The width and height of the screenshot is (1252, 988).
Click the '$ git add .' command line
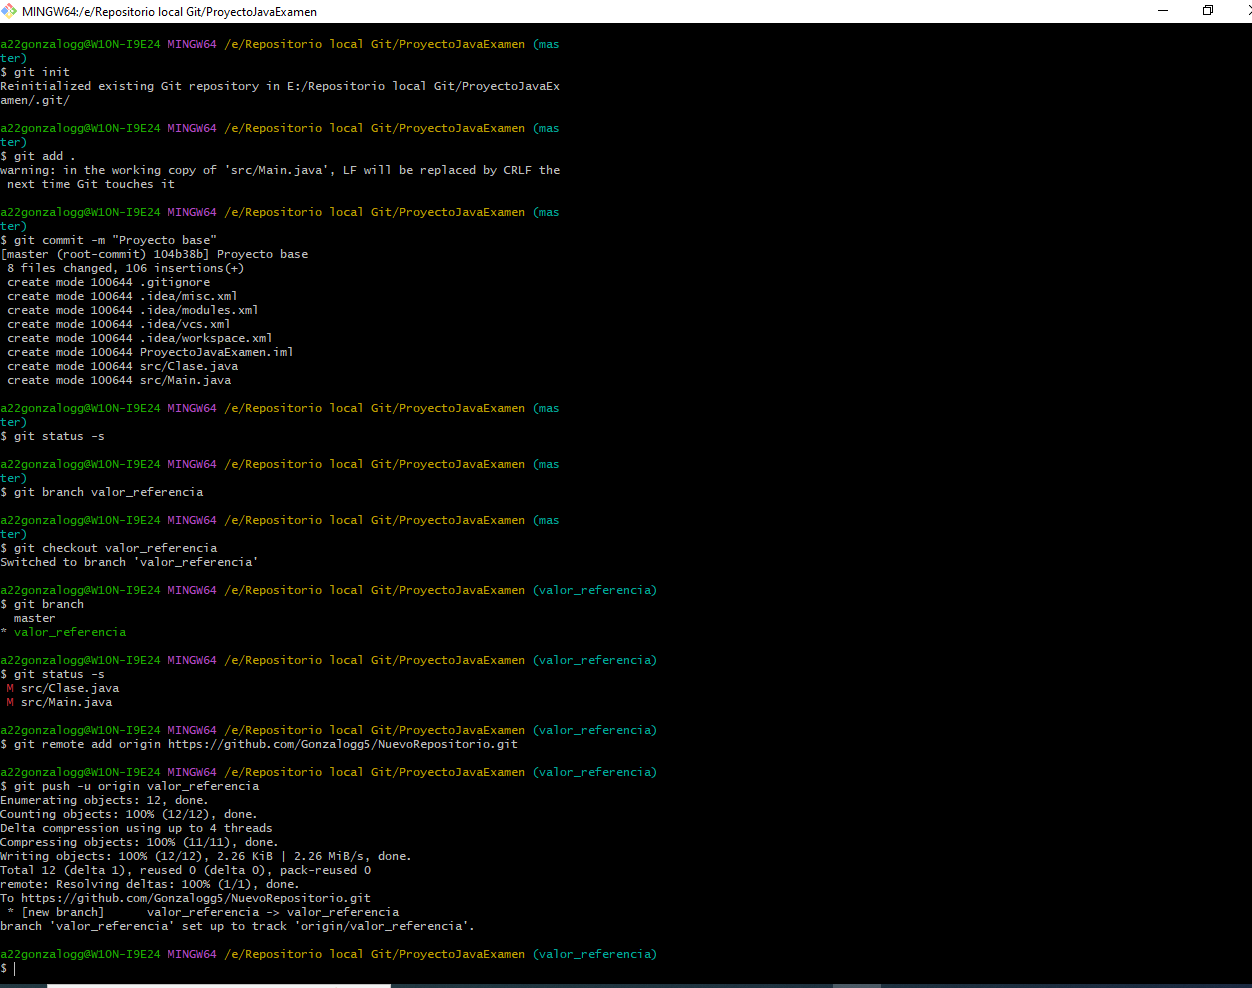pos(38,156)
